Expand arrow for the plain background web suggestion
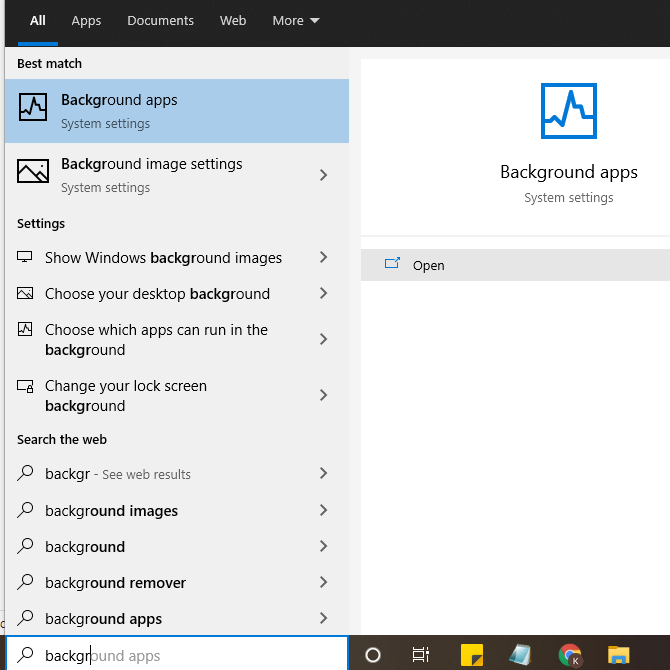670x670 pixels. tap(323, 546)
